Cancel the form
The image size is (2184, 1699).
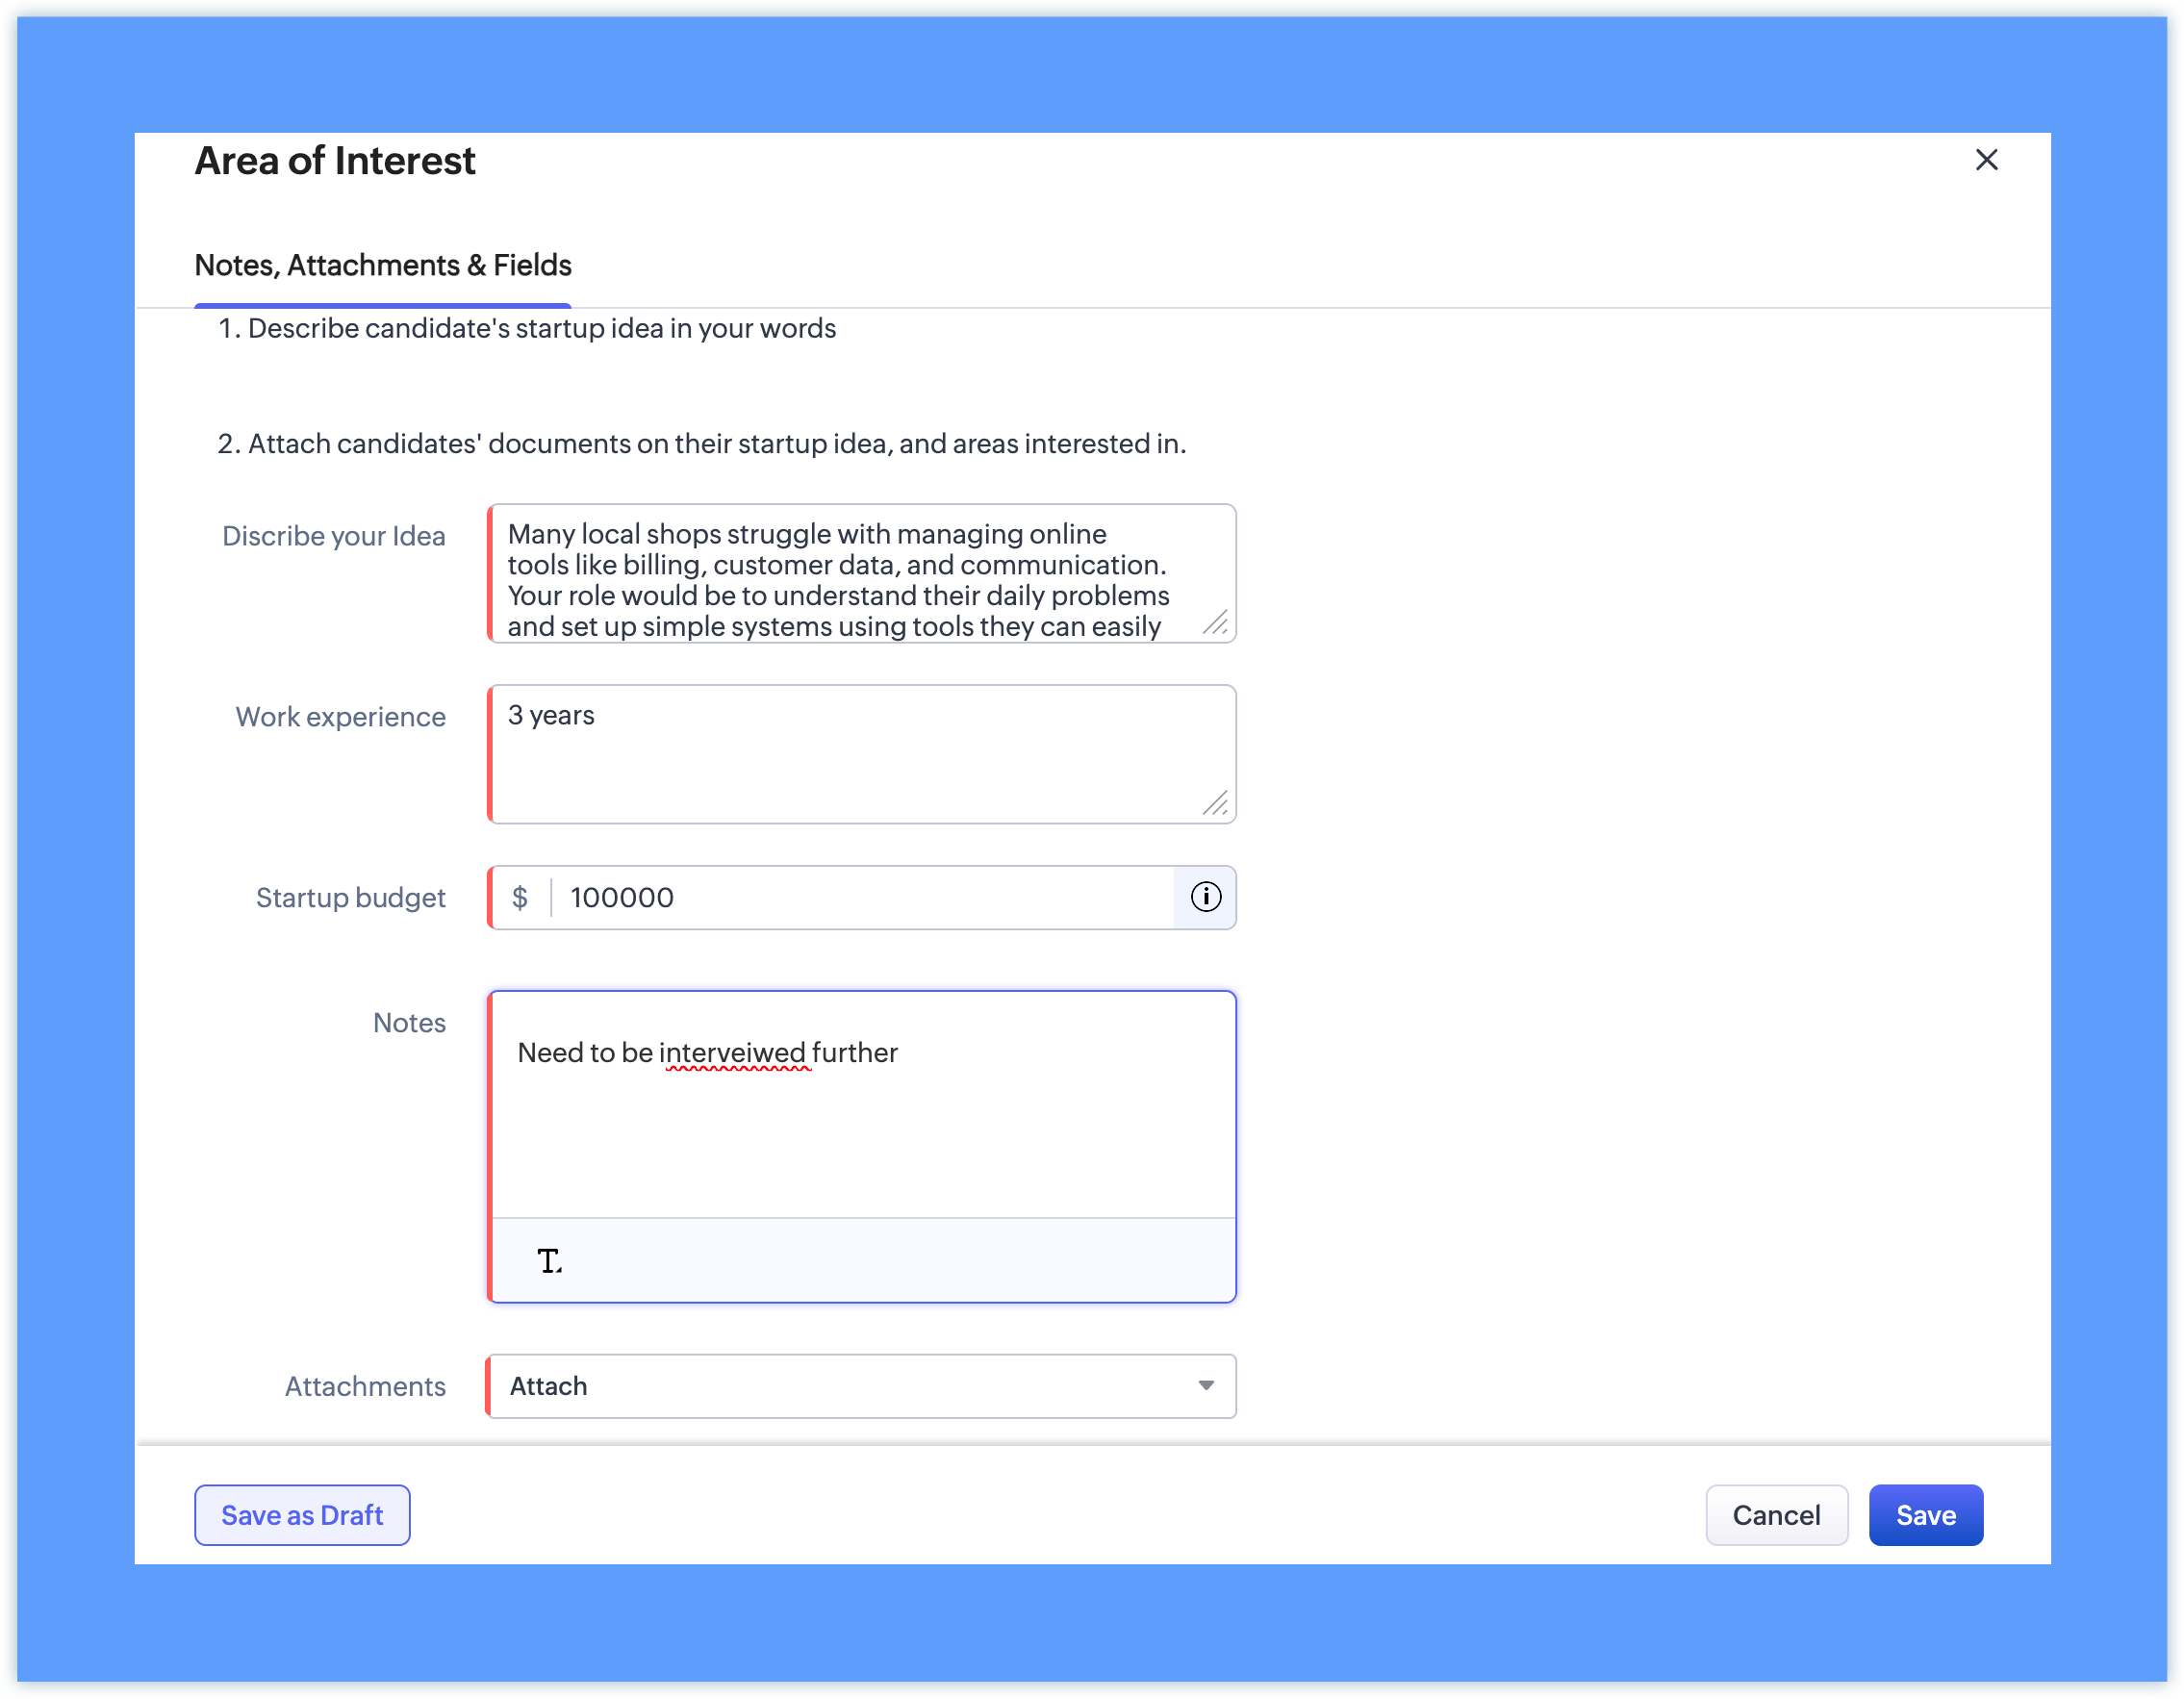click(1776, 1515)
